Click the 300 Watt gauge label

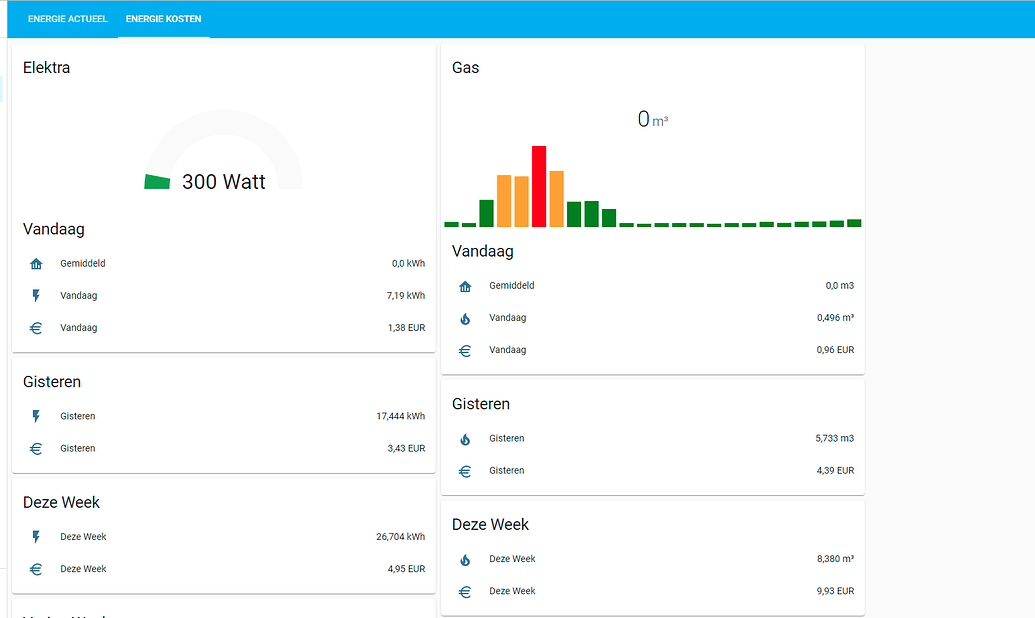(223, 182)
